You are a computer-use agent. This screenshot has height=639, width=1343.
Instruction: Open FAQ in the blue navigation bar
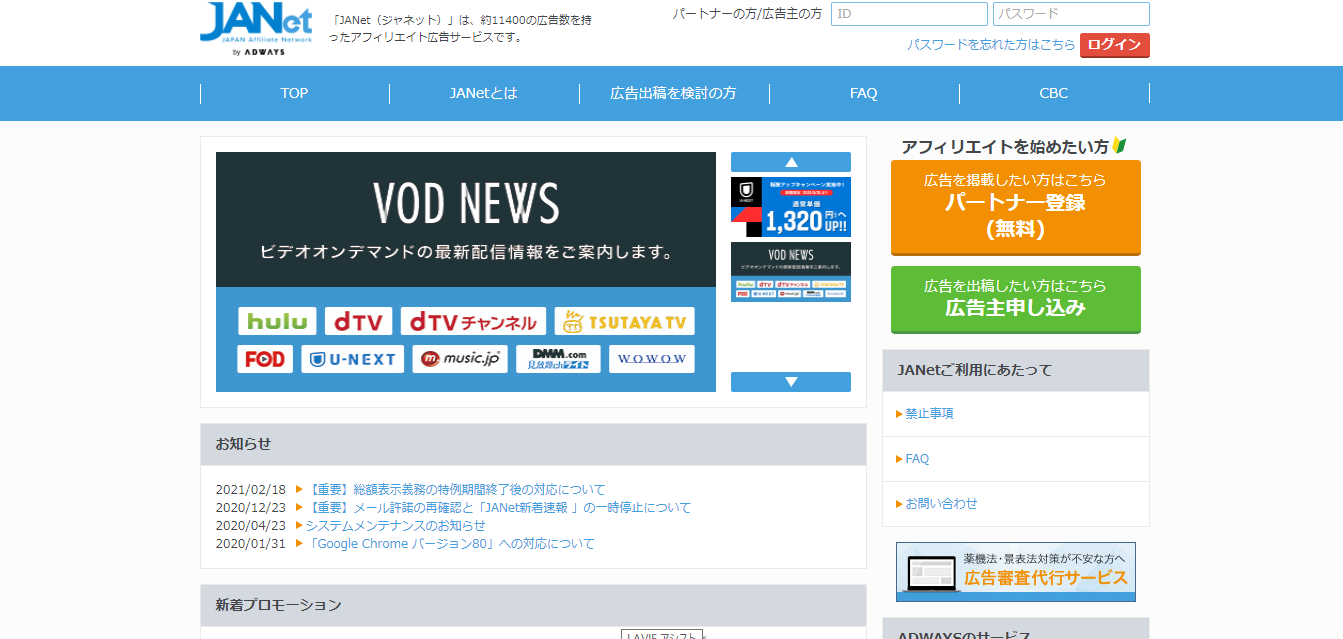(x=864, y=93)
